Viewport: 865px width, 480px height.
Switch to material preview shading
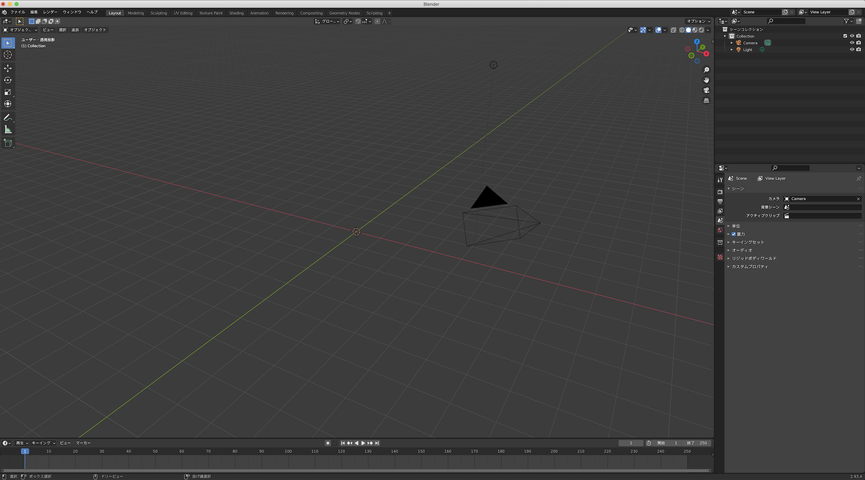click(x=695, y=30)
